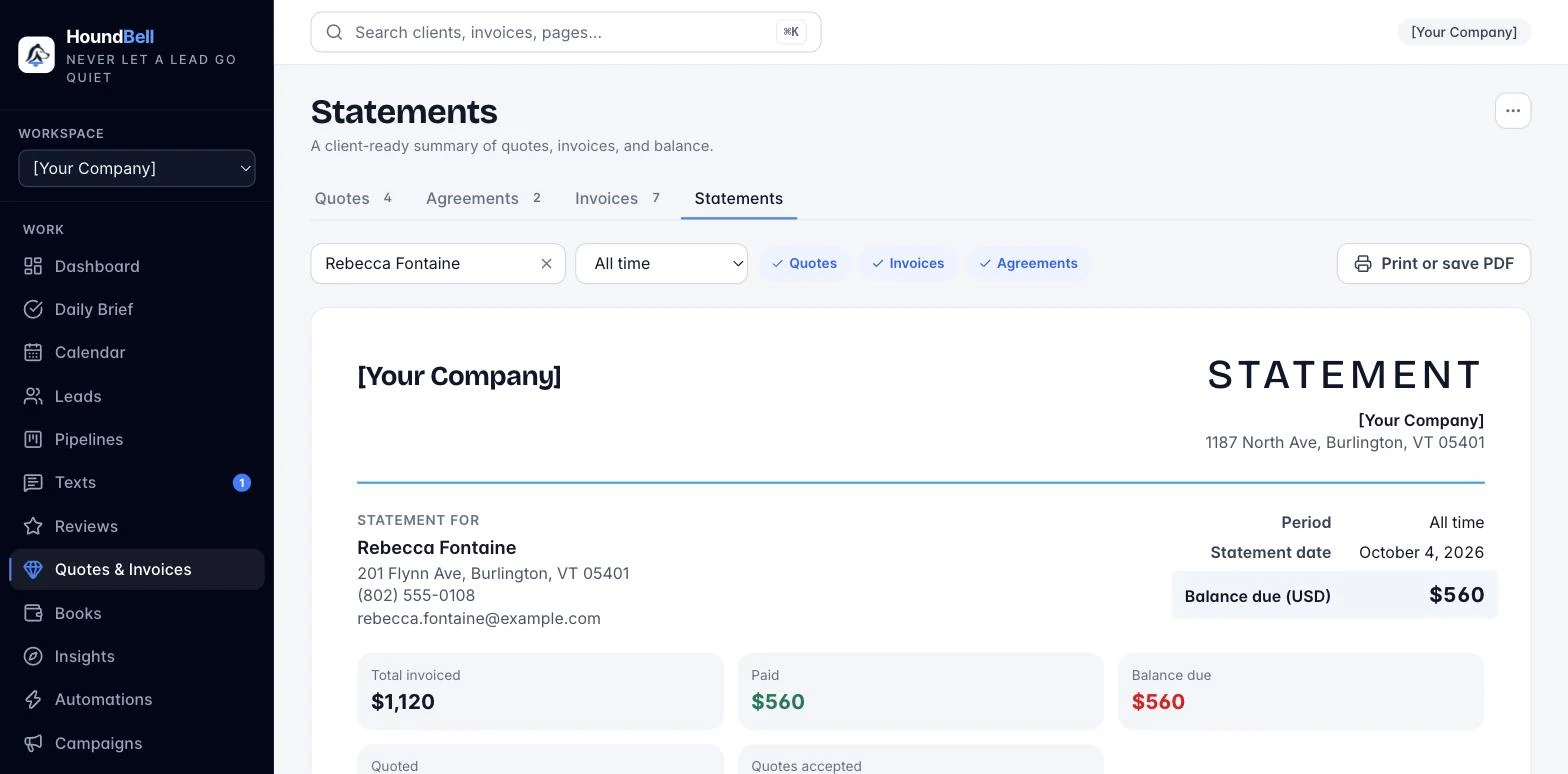Click the phone number (802) 555-0108
The height and width of the screenshot is (774, 1568).
click(x=416, y=595)
